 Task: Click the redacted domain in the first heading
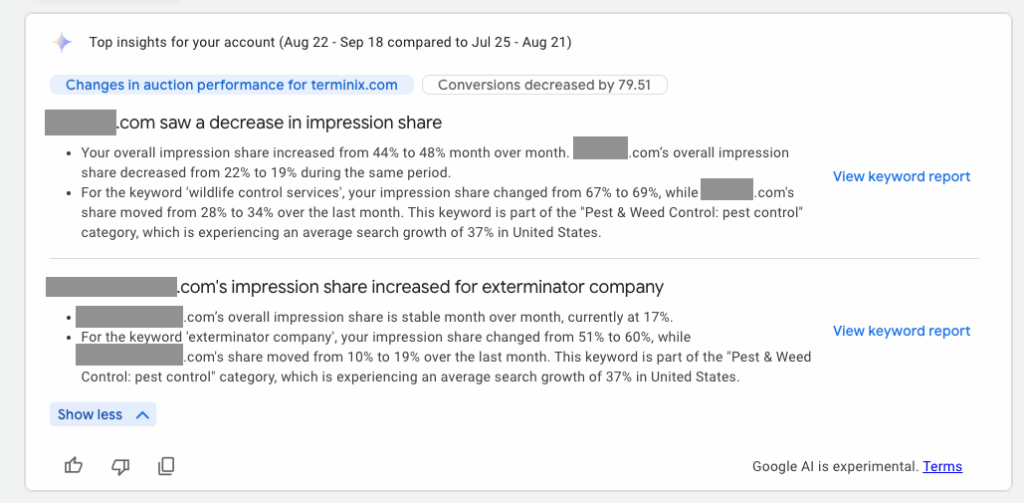pos(81,123)
